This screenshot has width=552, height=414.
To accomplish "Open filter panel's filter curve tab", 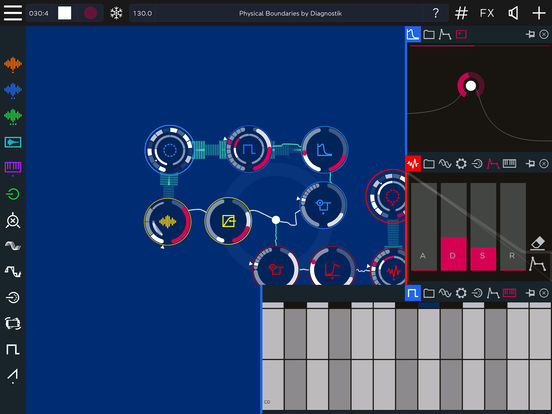I will coord(413,34).
